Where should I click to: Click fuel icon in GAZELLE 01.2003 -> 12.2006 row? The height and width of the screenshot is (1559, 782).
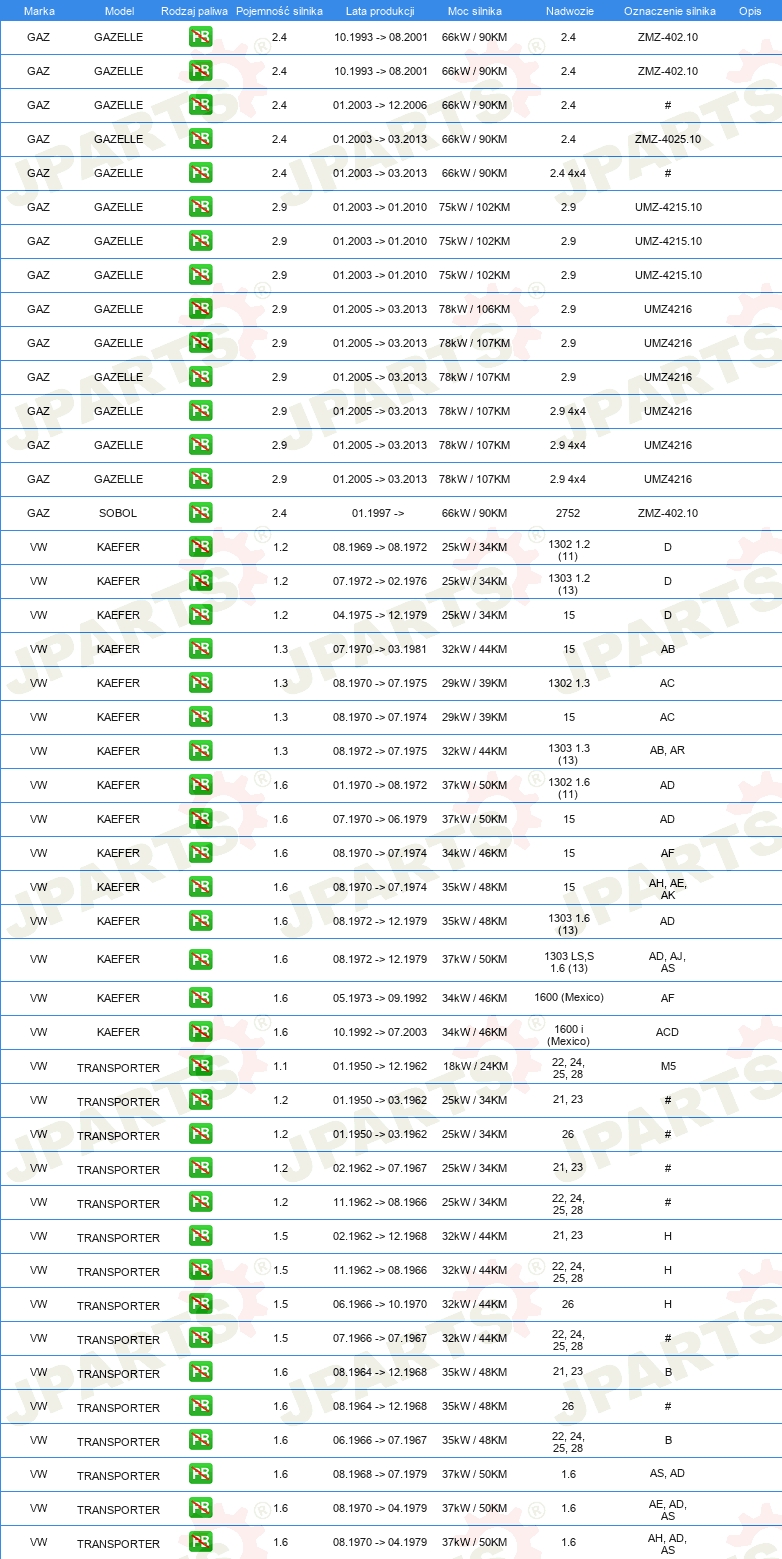coord(200,105)
